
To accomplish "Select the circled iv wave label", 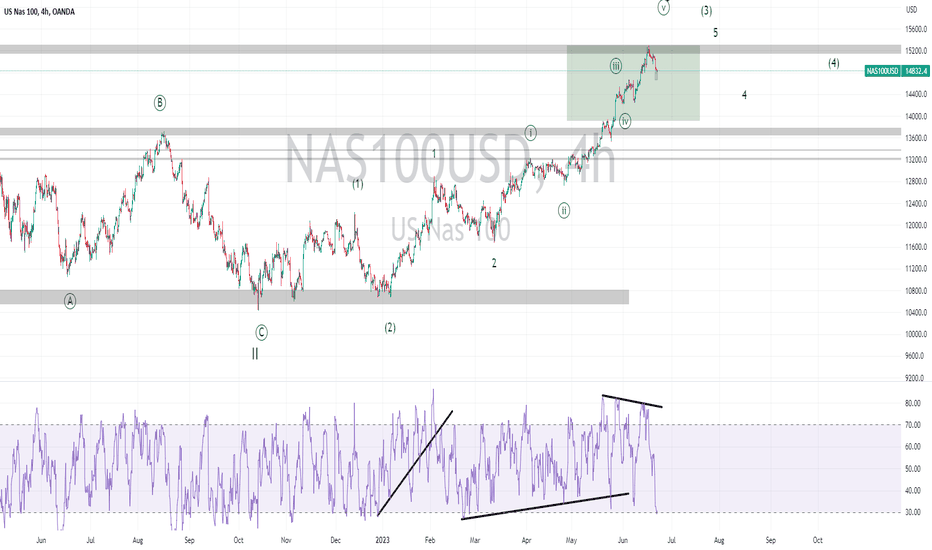I will coord(625,121).
